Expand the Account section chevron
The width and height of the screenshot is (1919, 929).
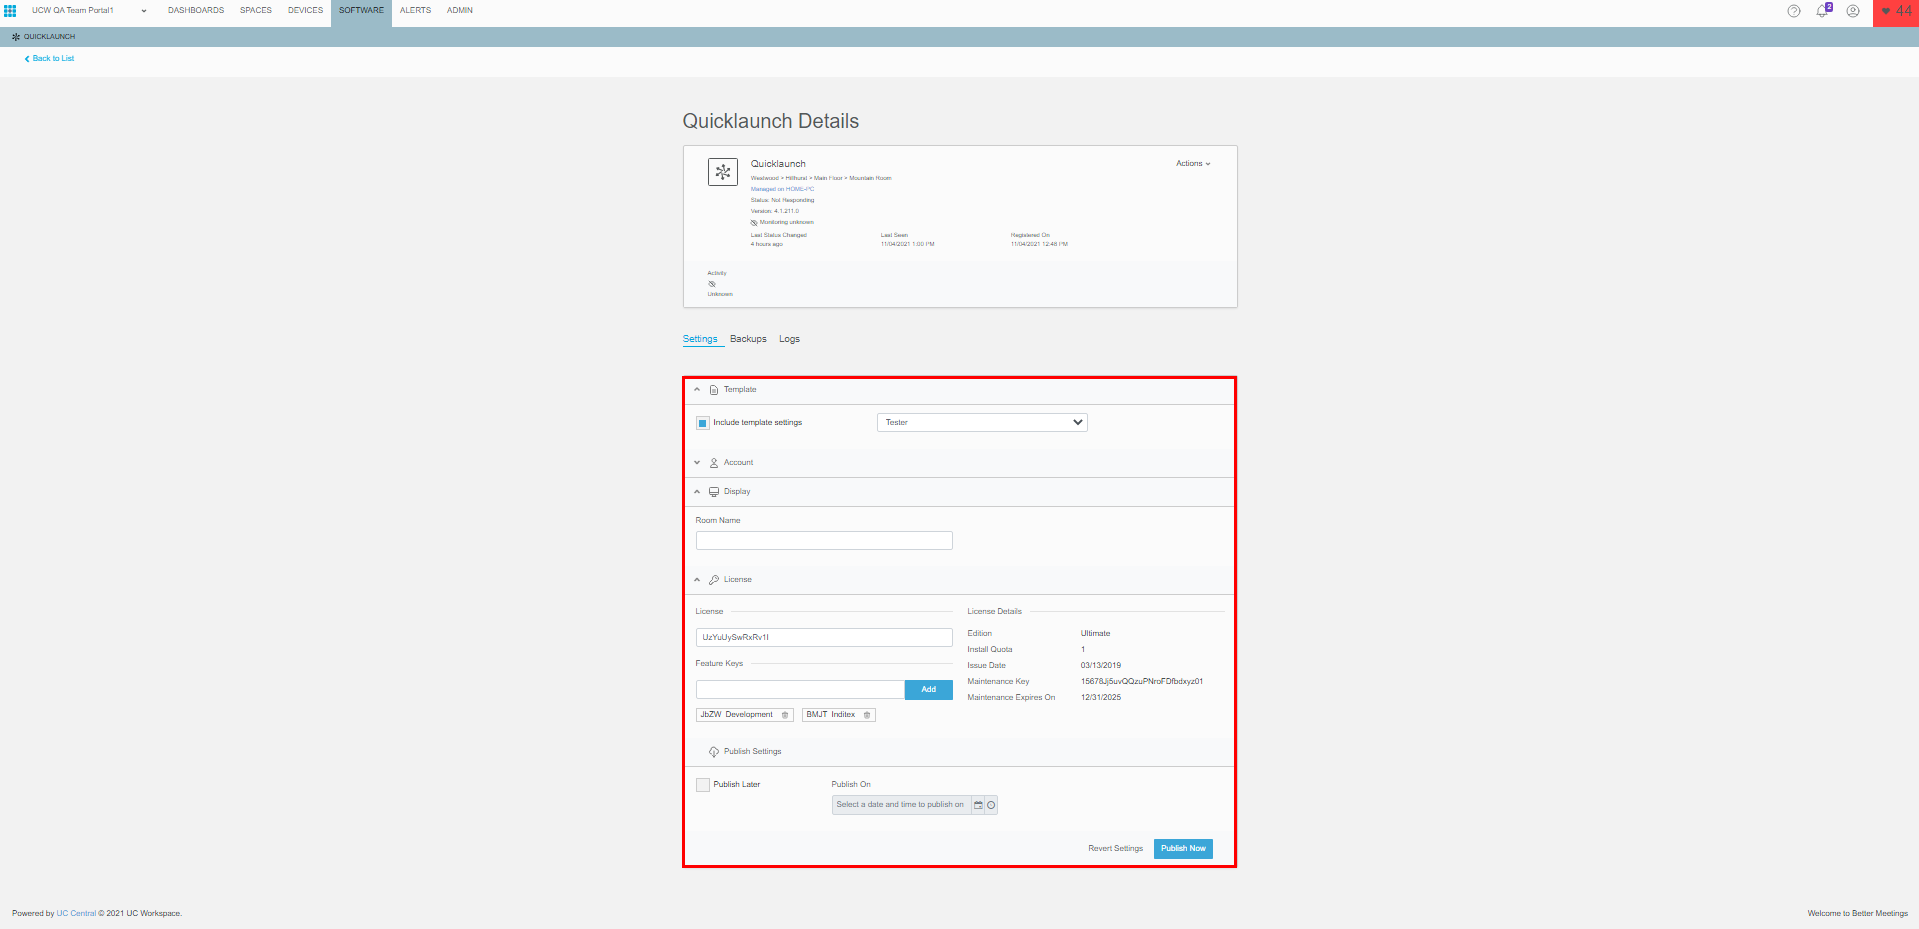click(x=697, y=463)
